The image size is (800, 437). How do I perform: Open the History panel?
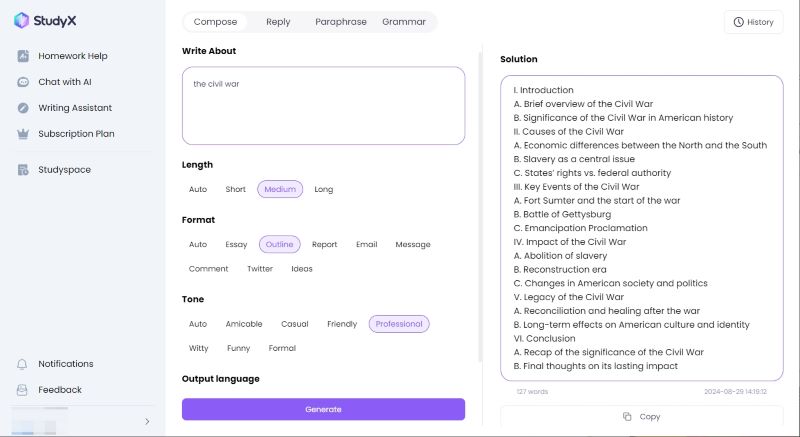pyautogui.click(x=753, y=22)
